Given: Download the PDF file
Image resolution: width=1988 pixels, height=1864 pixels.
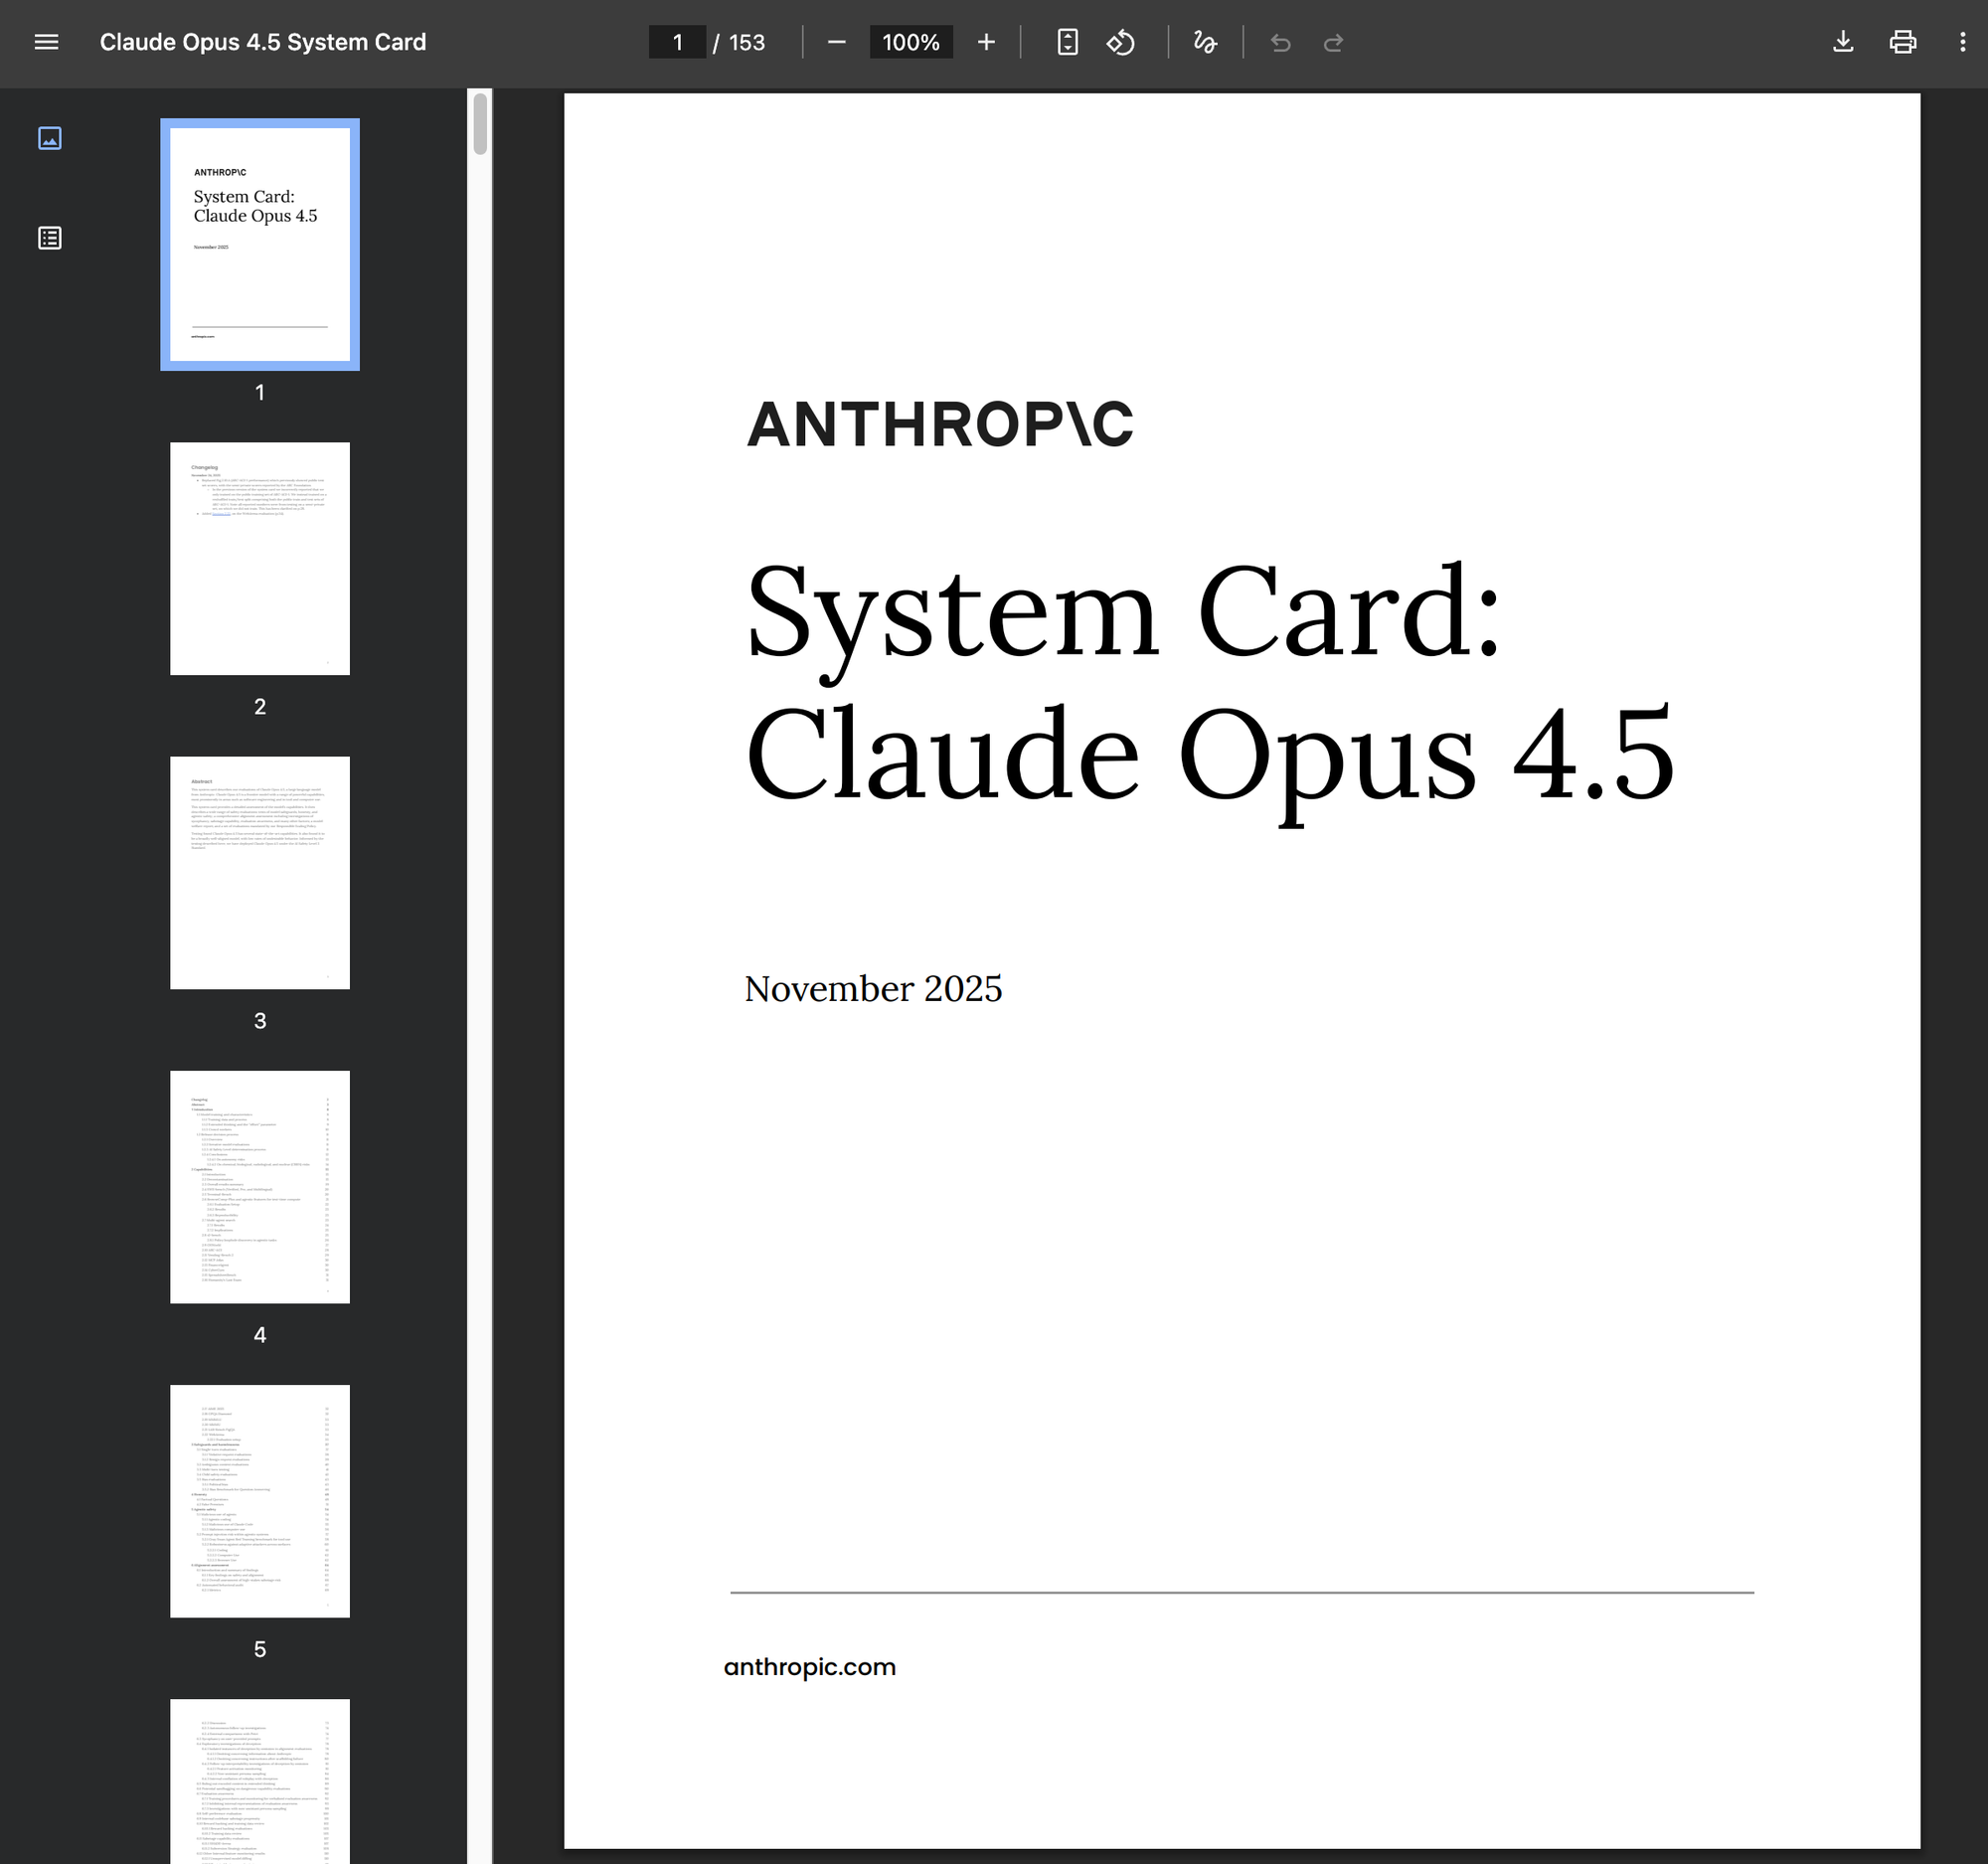Looking at the screenshot, I should click(1842, 42).
